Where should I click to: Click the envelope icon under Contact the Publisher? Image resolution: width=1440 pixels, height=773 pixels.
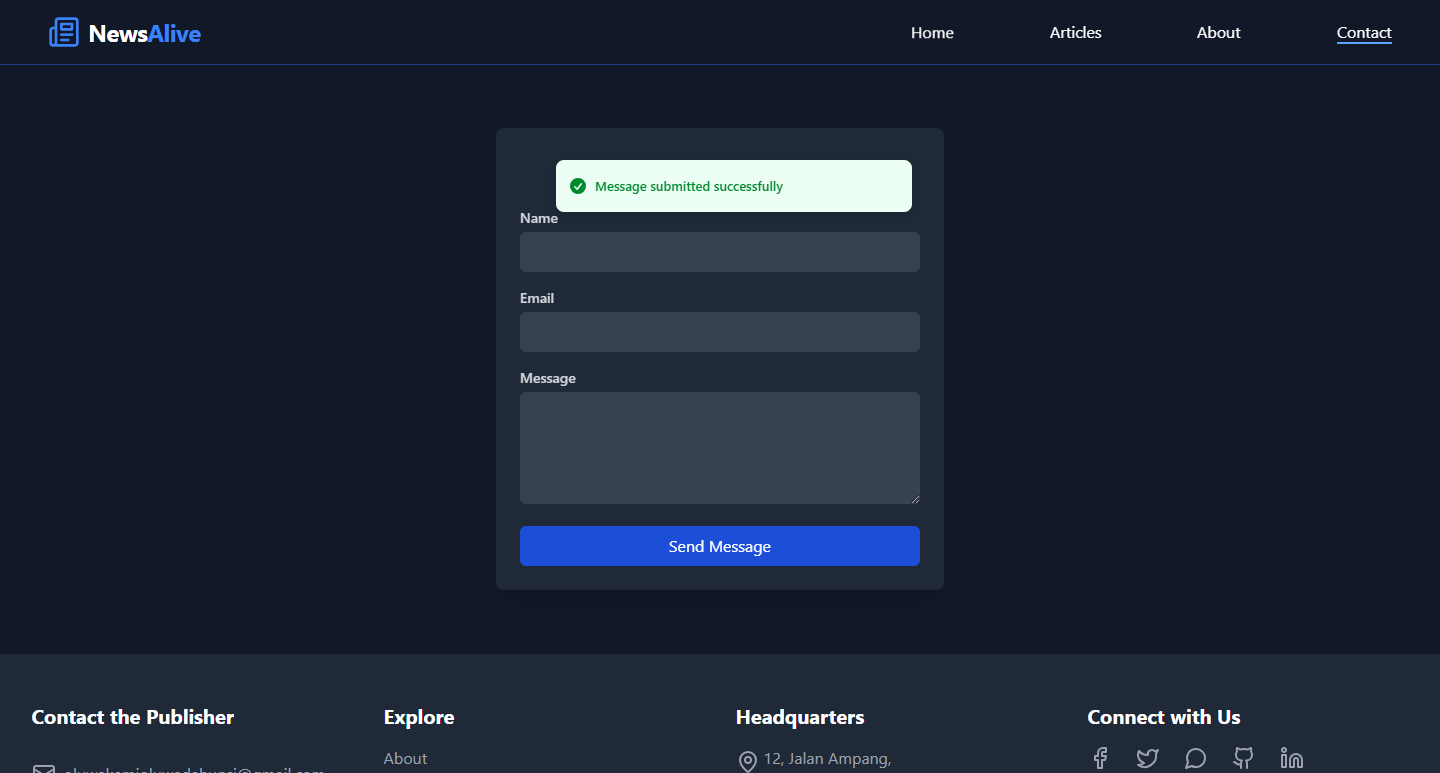[43, 769]
